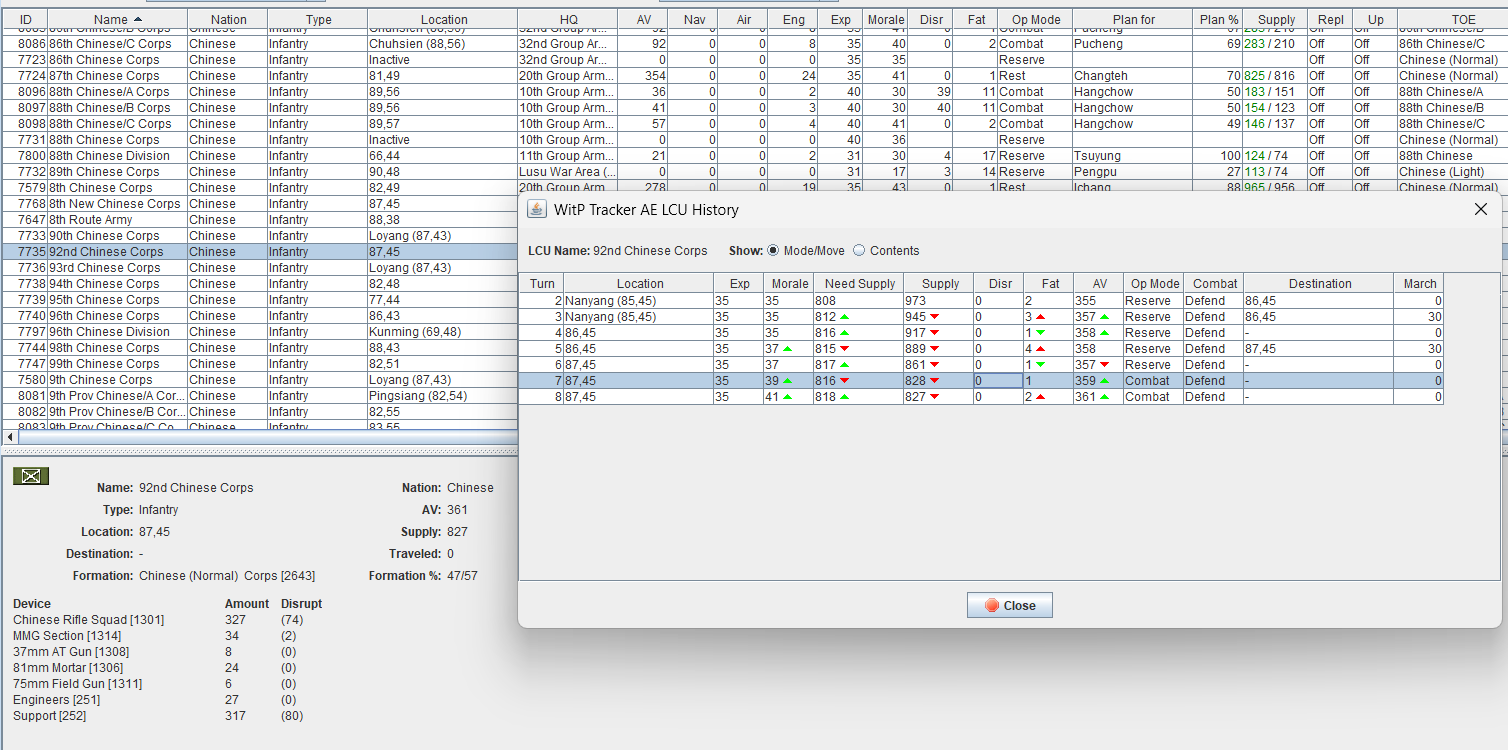Screen dimensions: 1508x750
Task: Click the Close button in LCU History
Action: click(1009, 605)
